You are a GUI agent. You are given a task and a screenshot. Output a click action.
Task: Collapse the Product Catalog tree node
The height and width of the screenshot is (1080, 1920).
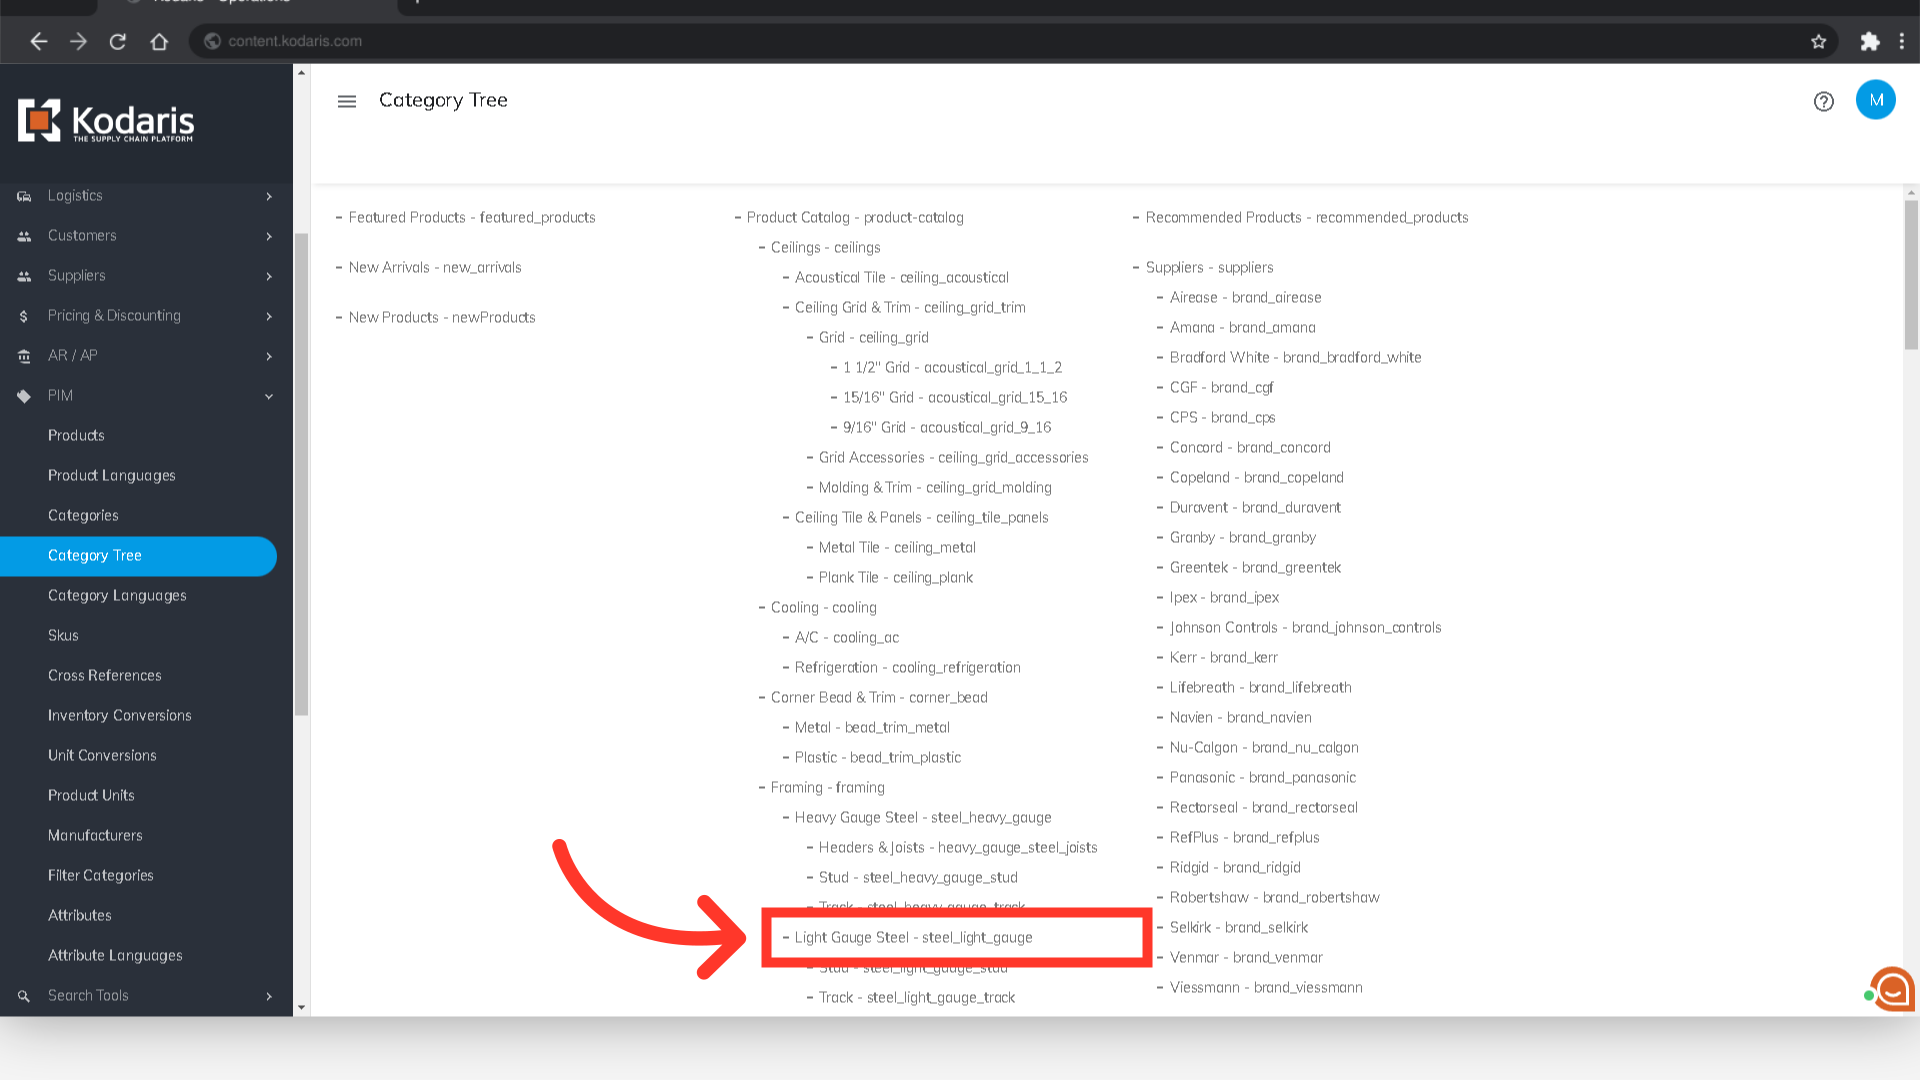[738, 218]
